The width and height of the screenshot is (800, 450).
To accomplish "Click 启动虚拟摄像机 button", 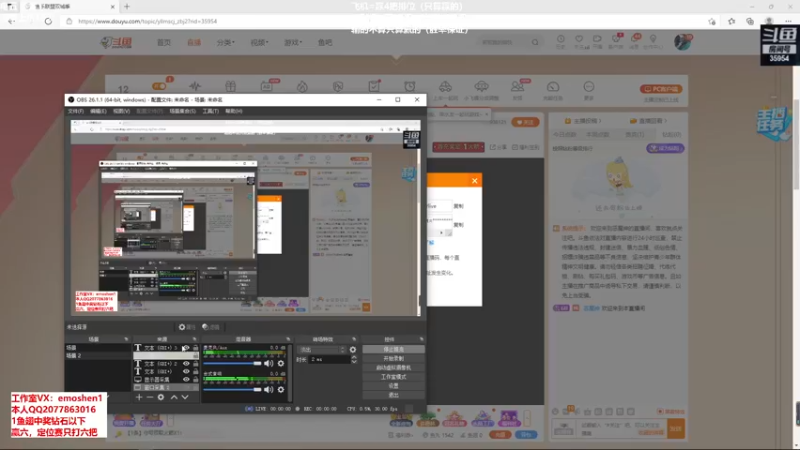I will (393, 368).
